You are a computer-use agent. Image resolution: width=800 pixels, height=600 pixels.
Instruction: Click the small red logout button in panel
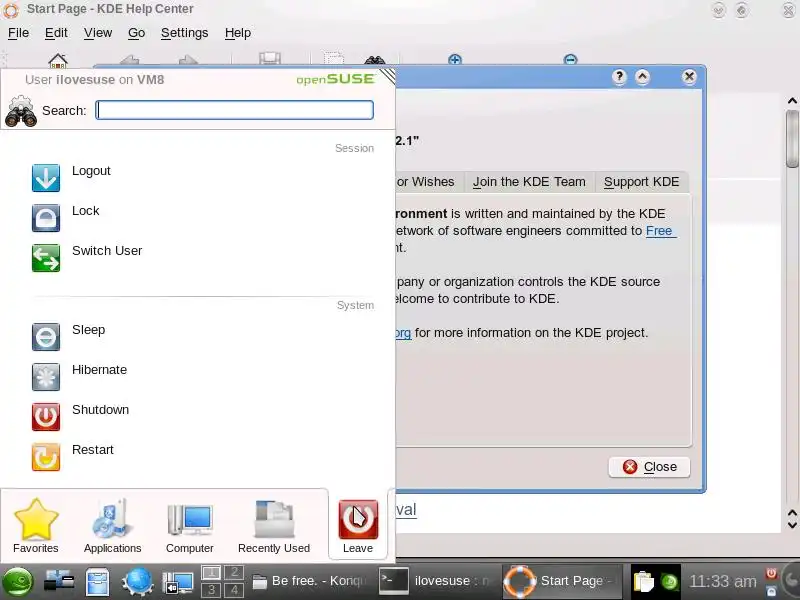pyautogui.click(x=771, y=573)
